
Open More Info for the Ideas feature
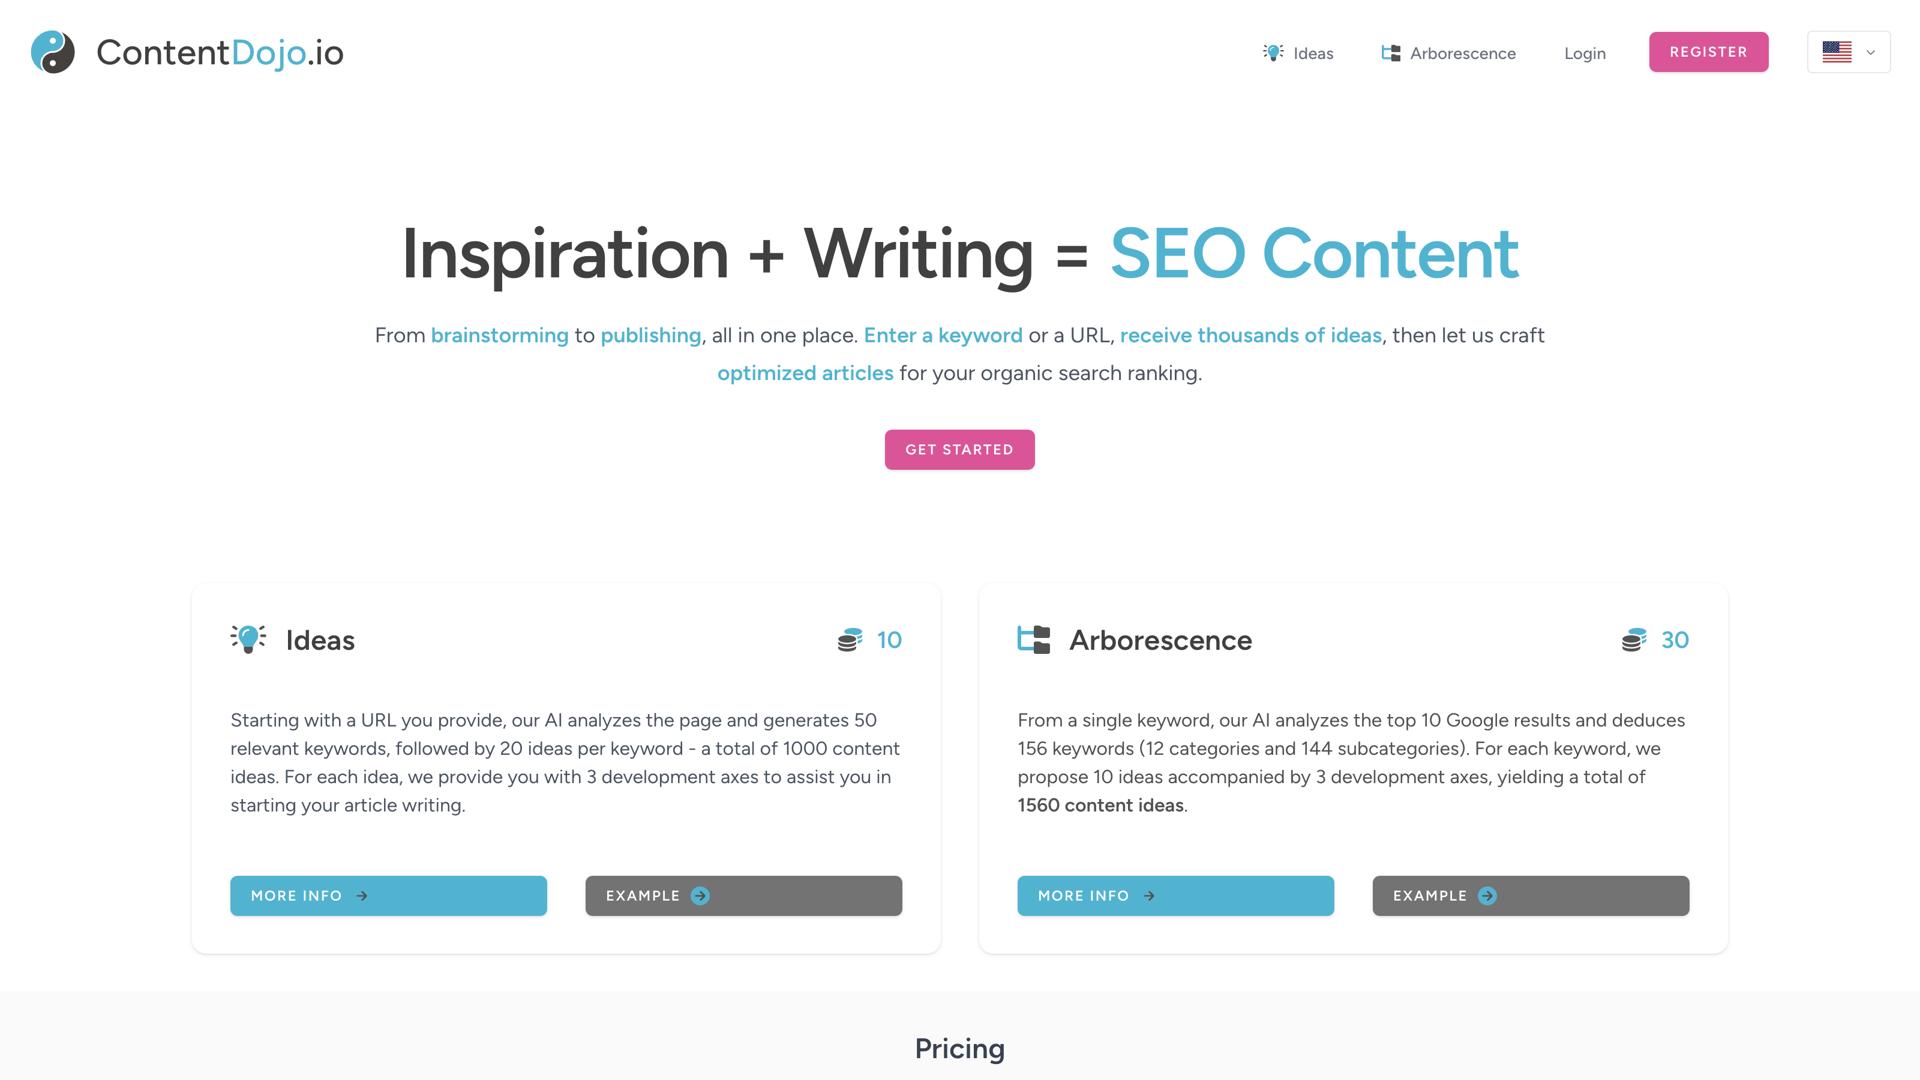388,896
